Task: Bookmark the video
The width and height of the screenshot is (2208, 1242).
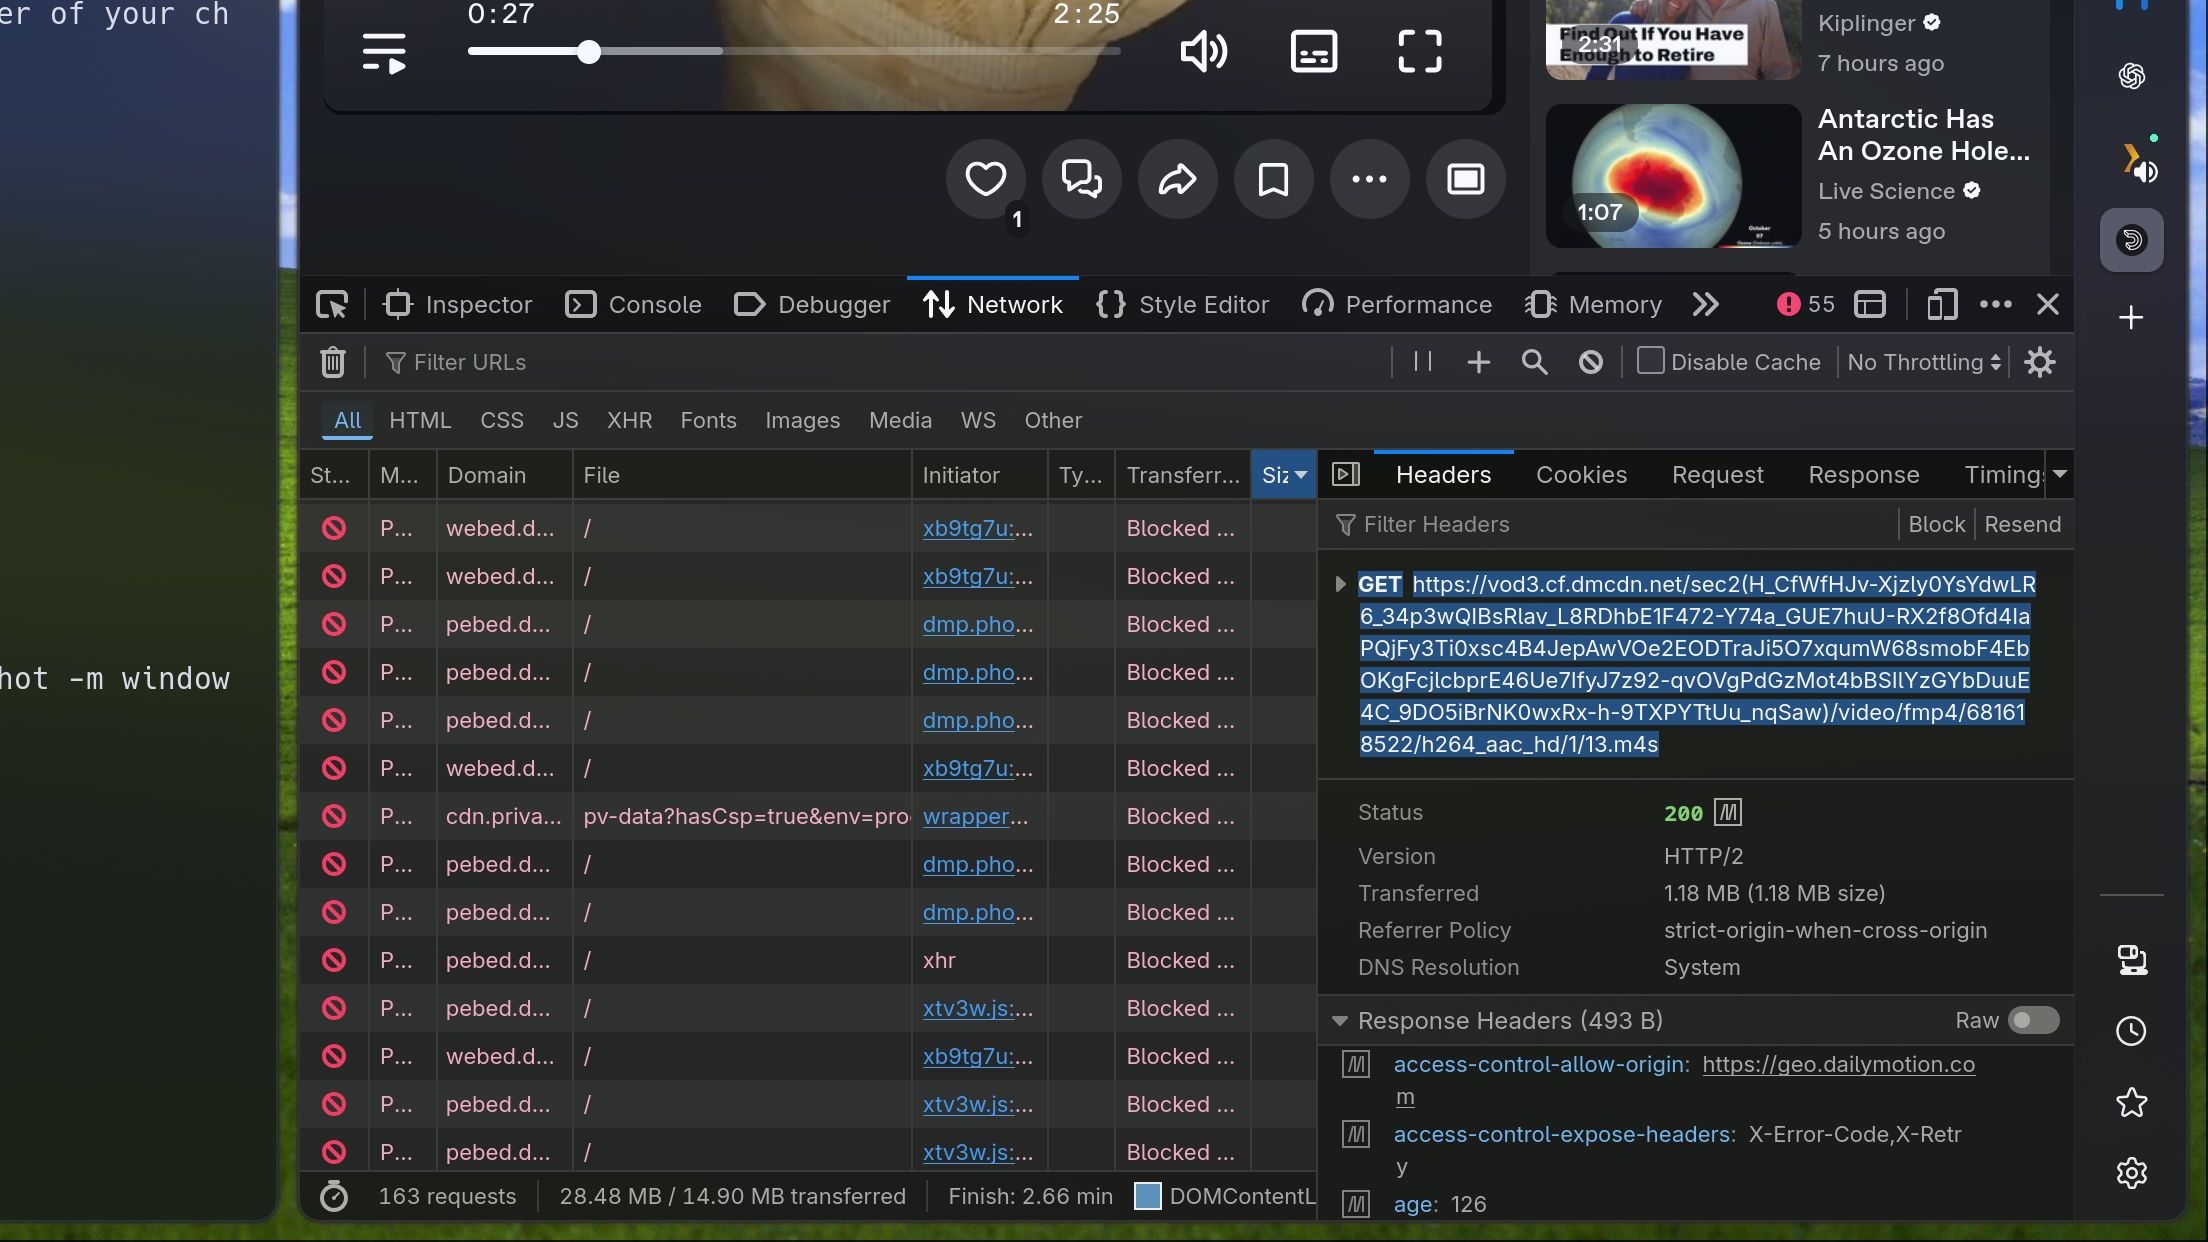Action: pos(1273,180)
